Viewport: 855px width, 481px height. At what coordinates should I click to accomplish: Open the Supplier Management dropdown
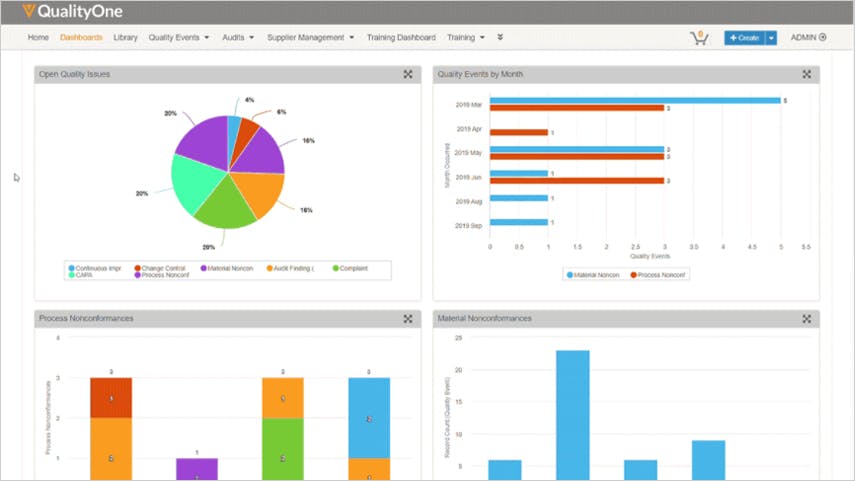pyautogui.click(x=310, y=37)
